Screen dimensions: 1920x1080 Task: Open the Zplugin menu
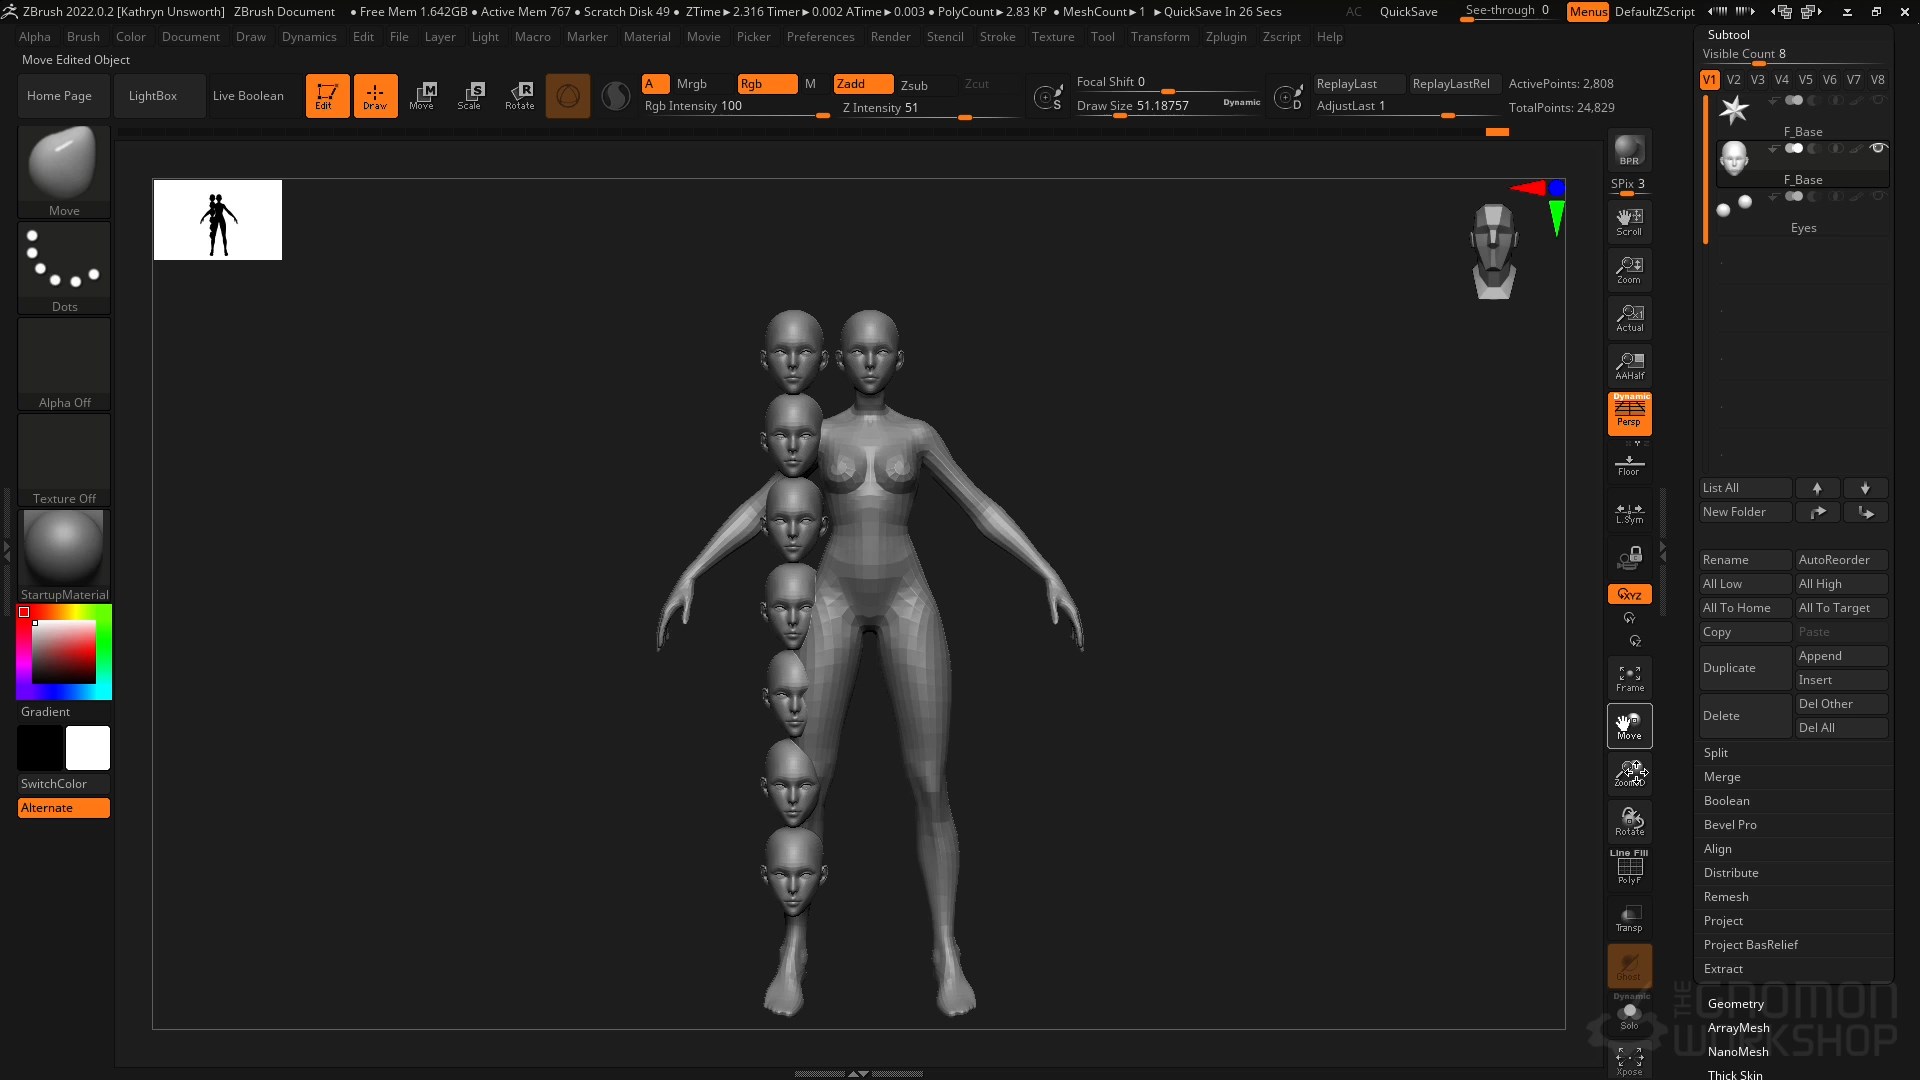coord(1225,37)
